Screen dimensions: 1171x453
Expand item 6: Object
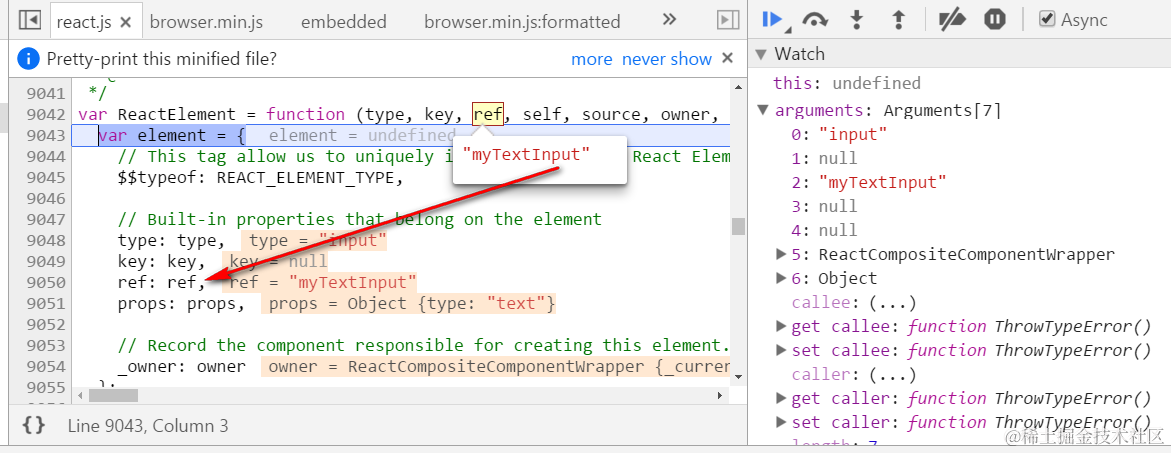[x=781, y=278]
